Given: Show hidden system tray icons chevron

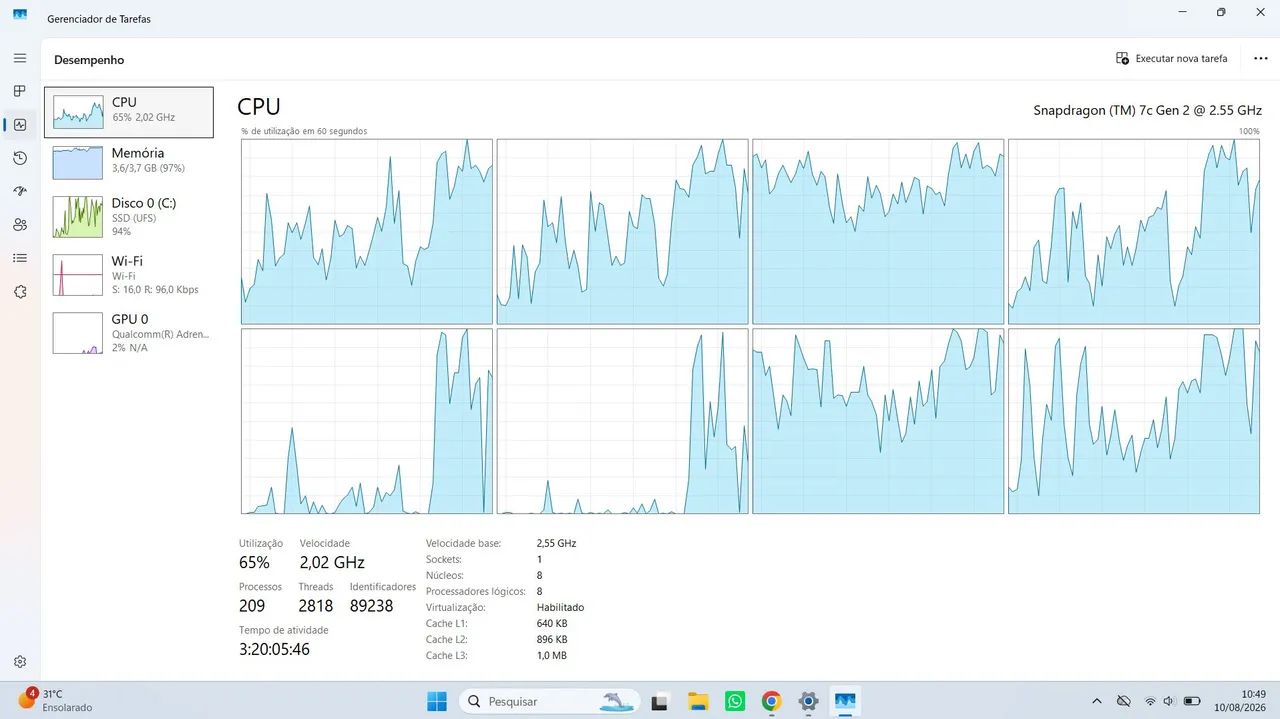Looking at the screenshot, I should 1096,701.
